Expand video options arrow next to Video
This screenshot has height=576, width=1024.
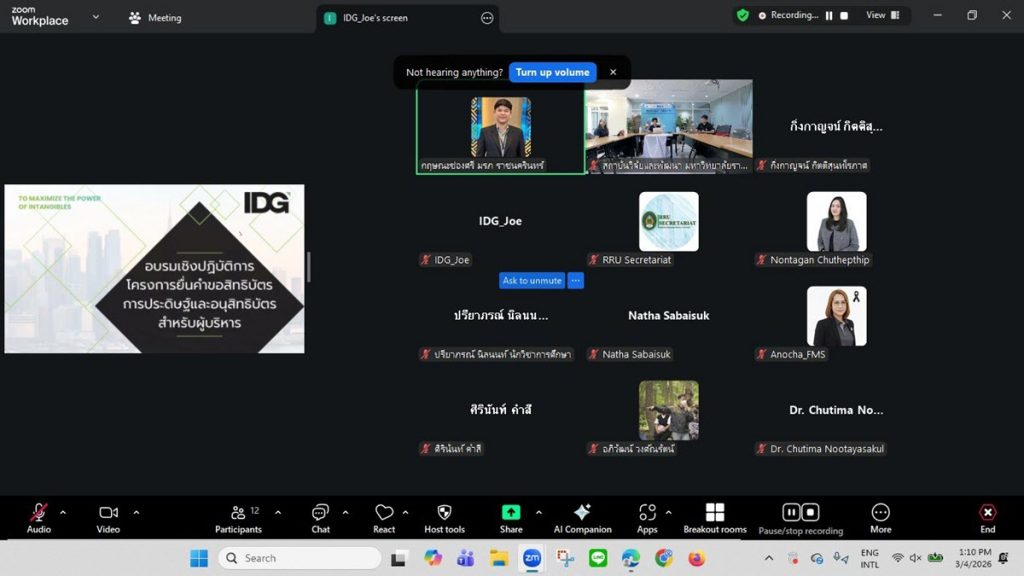tap(136, 513)
